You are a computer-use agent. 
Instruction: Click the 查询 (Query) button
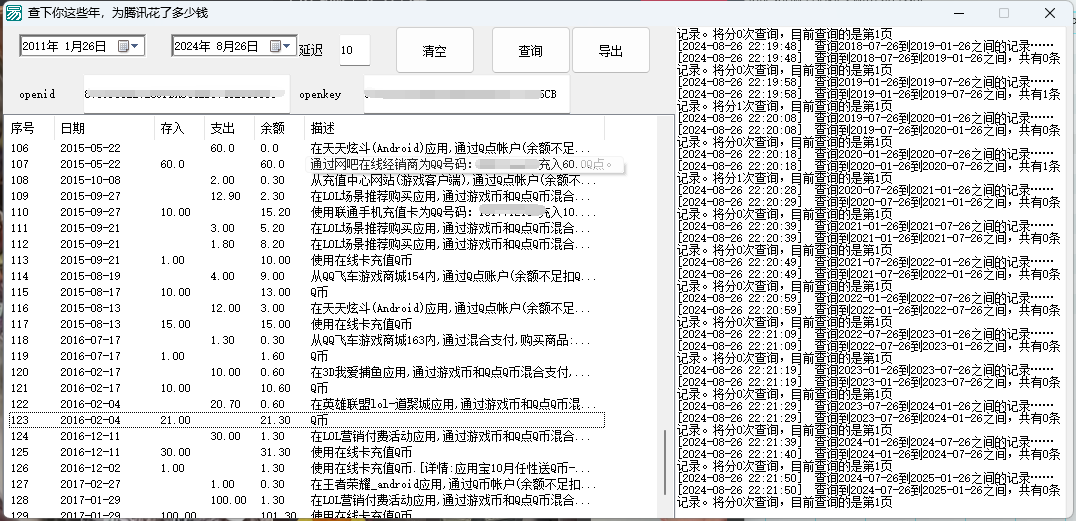point(530,51)
